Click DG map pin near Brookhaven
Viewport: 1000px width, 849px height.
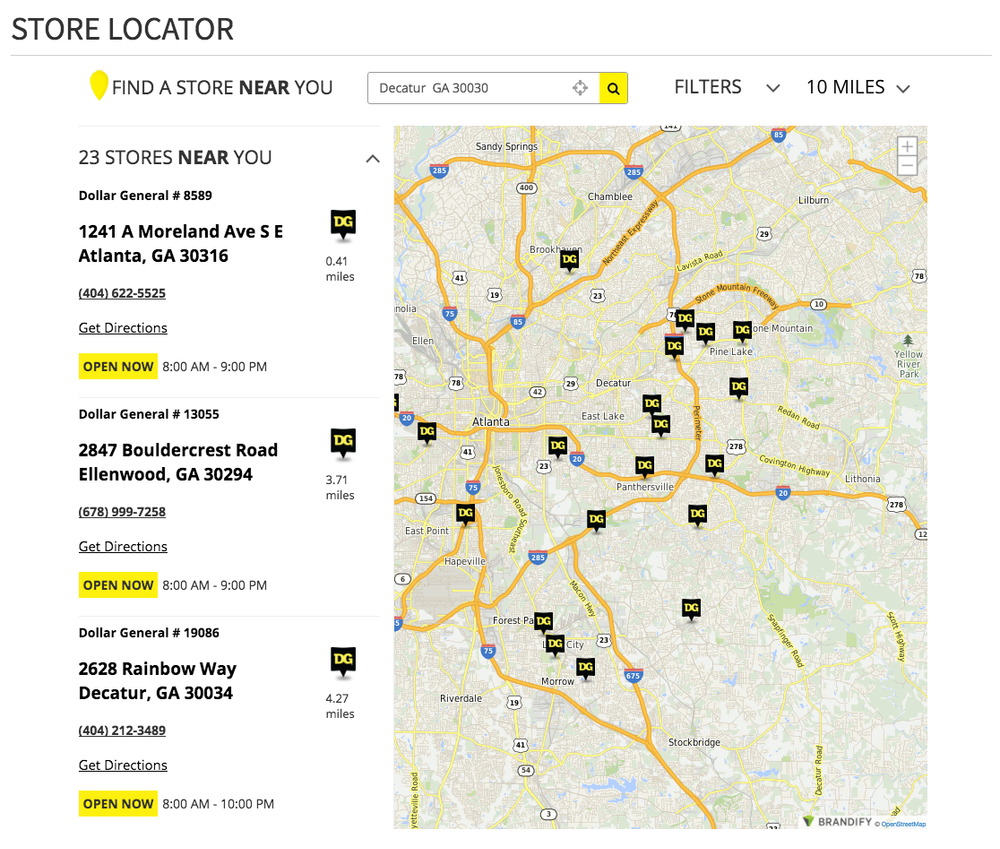pyautogui.click(x=570, y=260)
